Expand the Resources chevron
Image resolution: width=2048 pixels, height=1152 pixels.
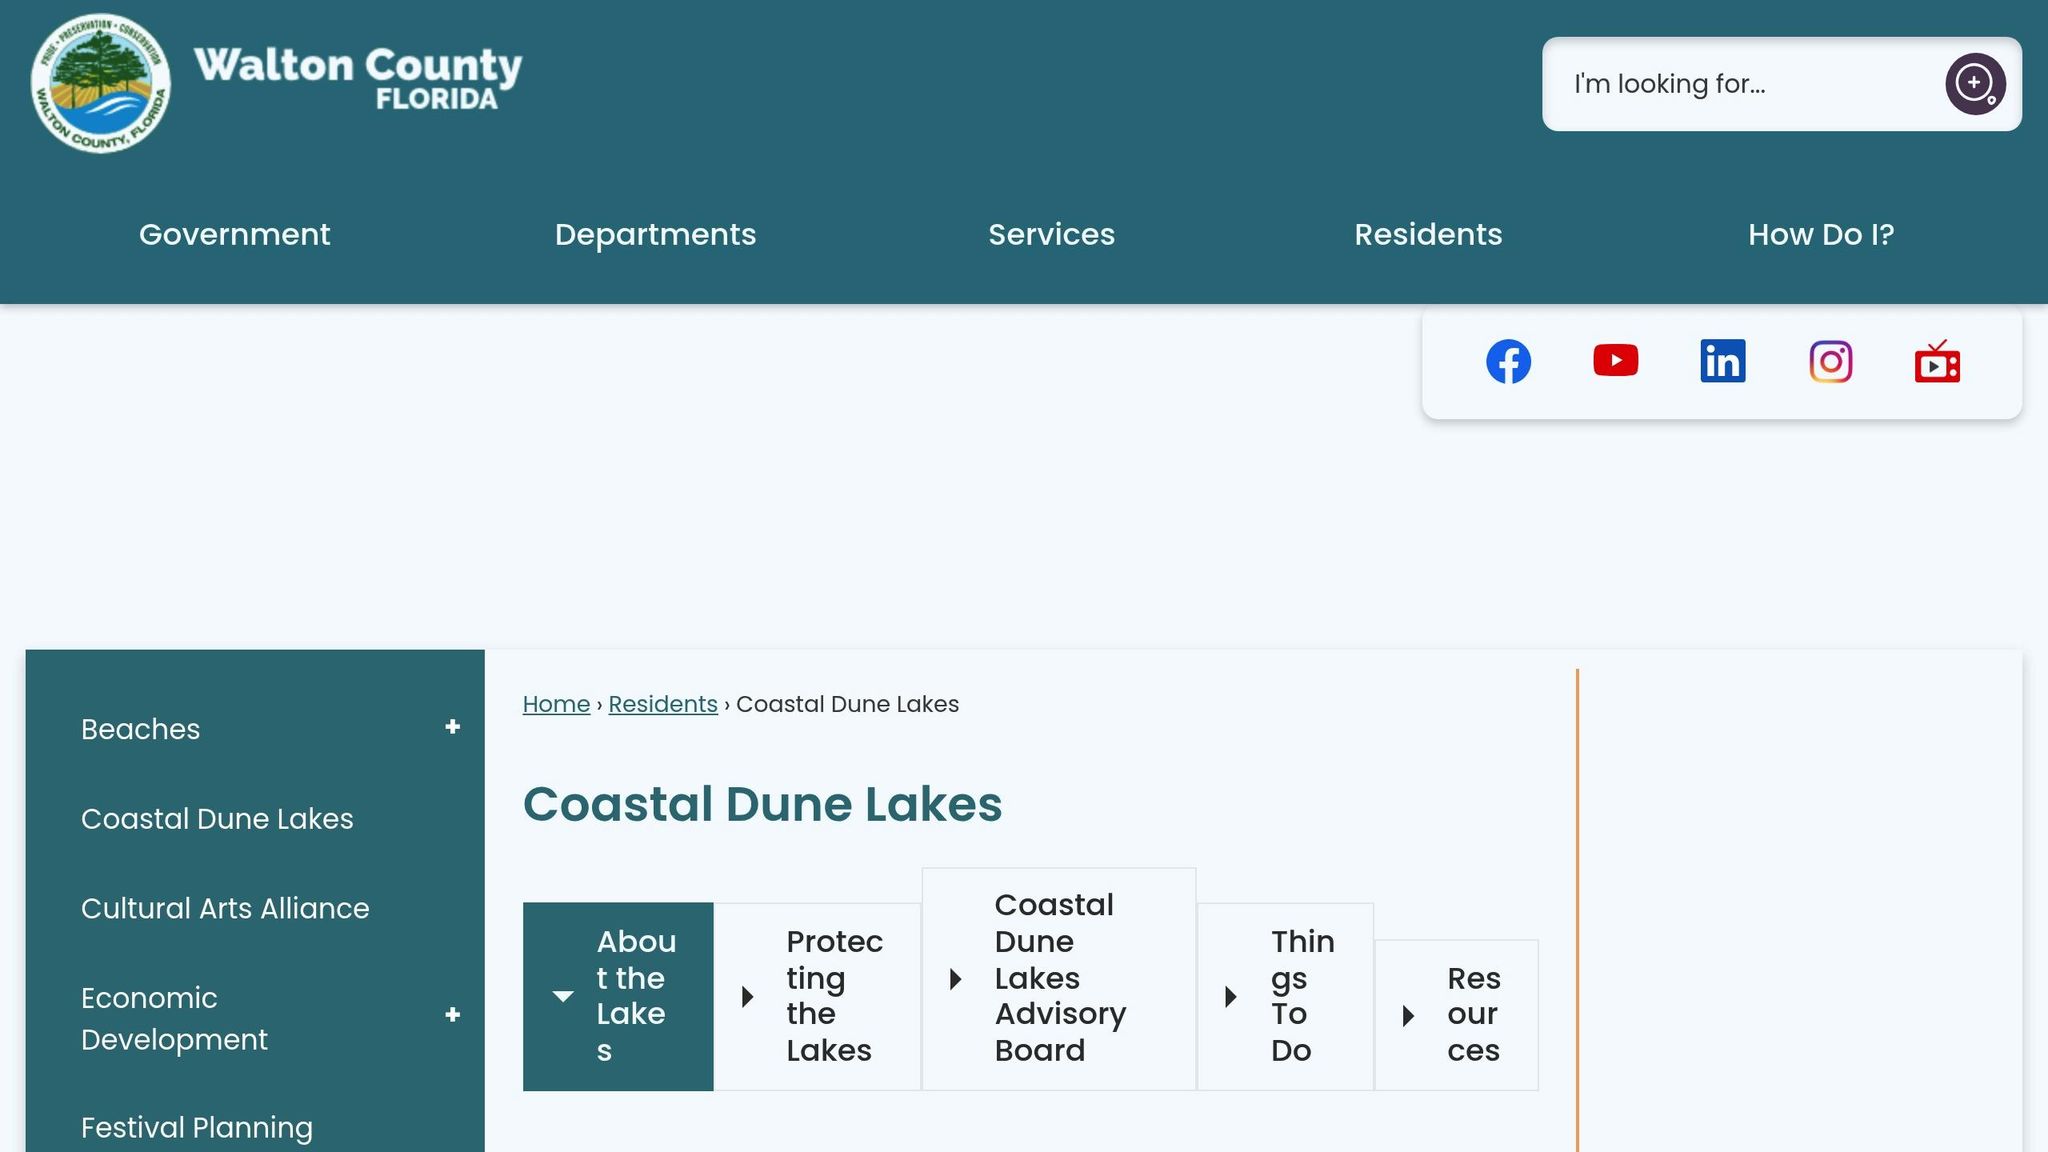click(1409, 1015)
